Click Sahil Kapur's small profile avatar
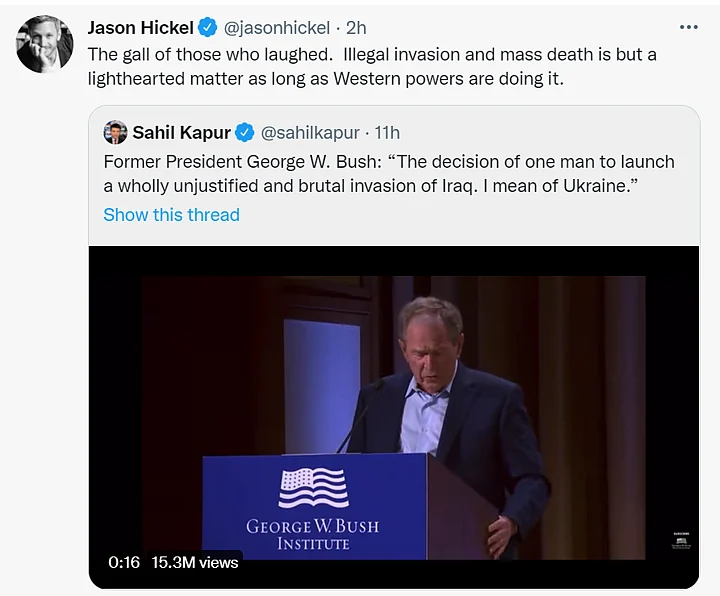The image size is (720, 596). pyautogui.click(x=116, y=133)
